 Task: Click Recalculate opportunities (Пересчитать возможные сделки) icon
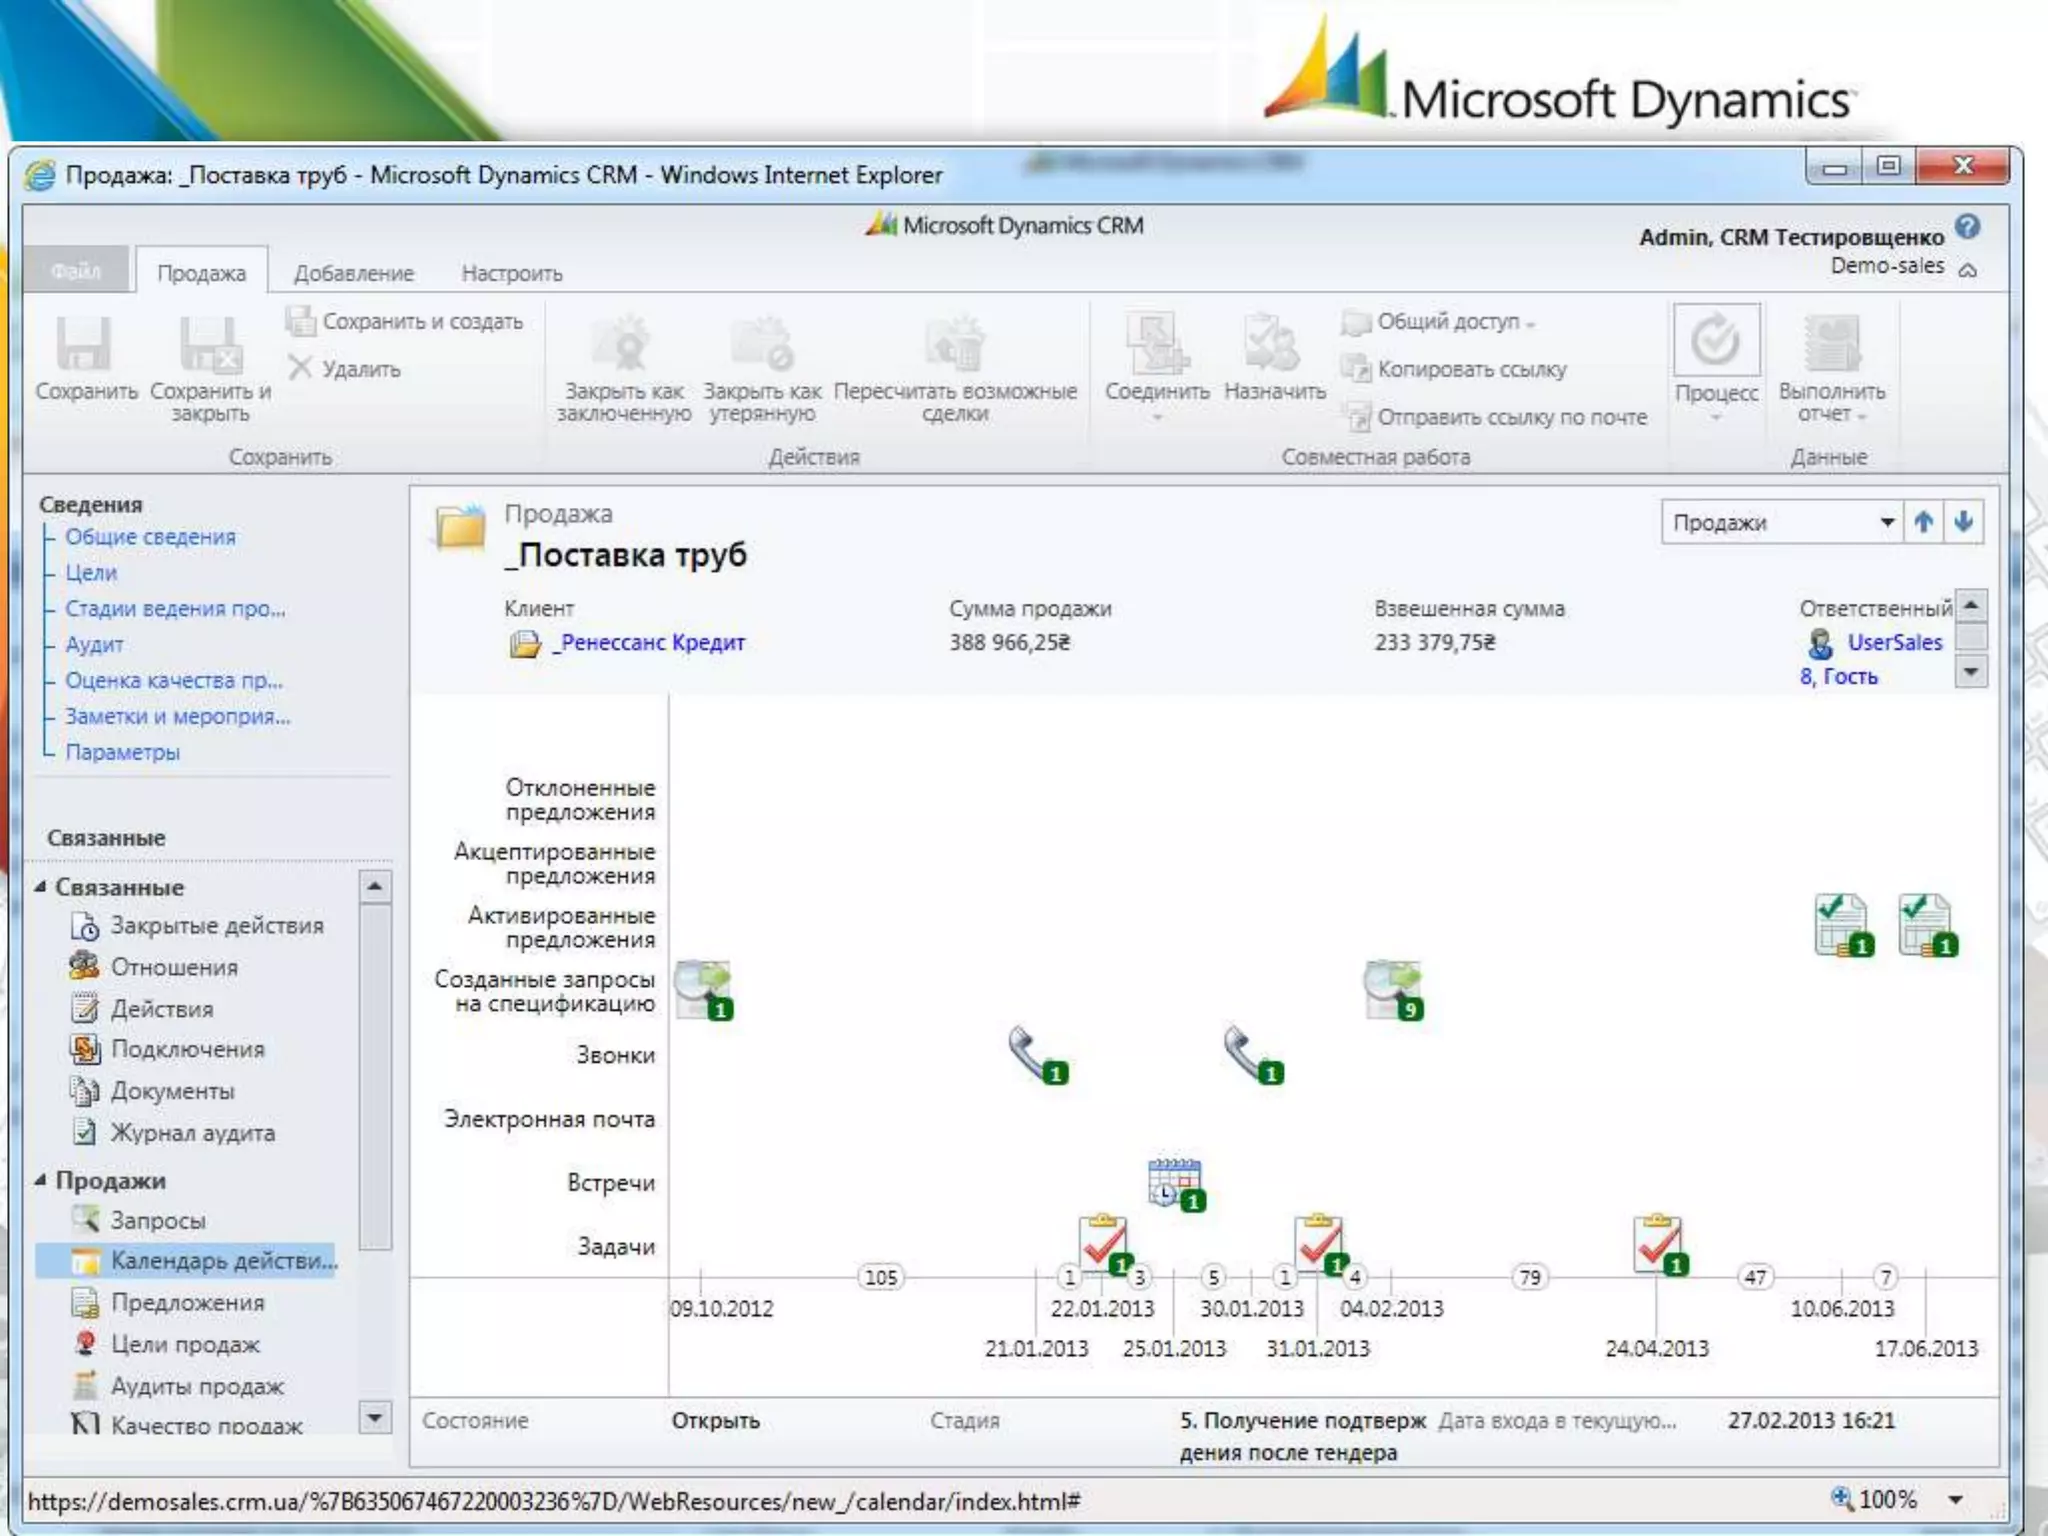point(955,345)
